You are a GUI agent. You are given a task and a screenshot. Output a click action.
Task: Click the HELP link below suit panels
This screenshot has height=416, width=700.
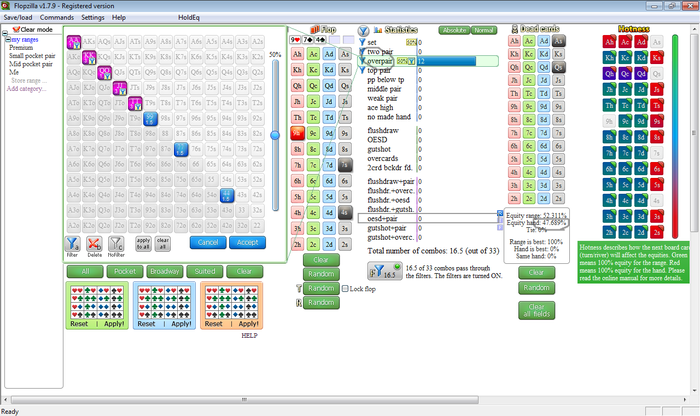249,335
